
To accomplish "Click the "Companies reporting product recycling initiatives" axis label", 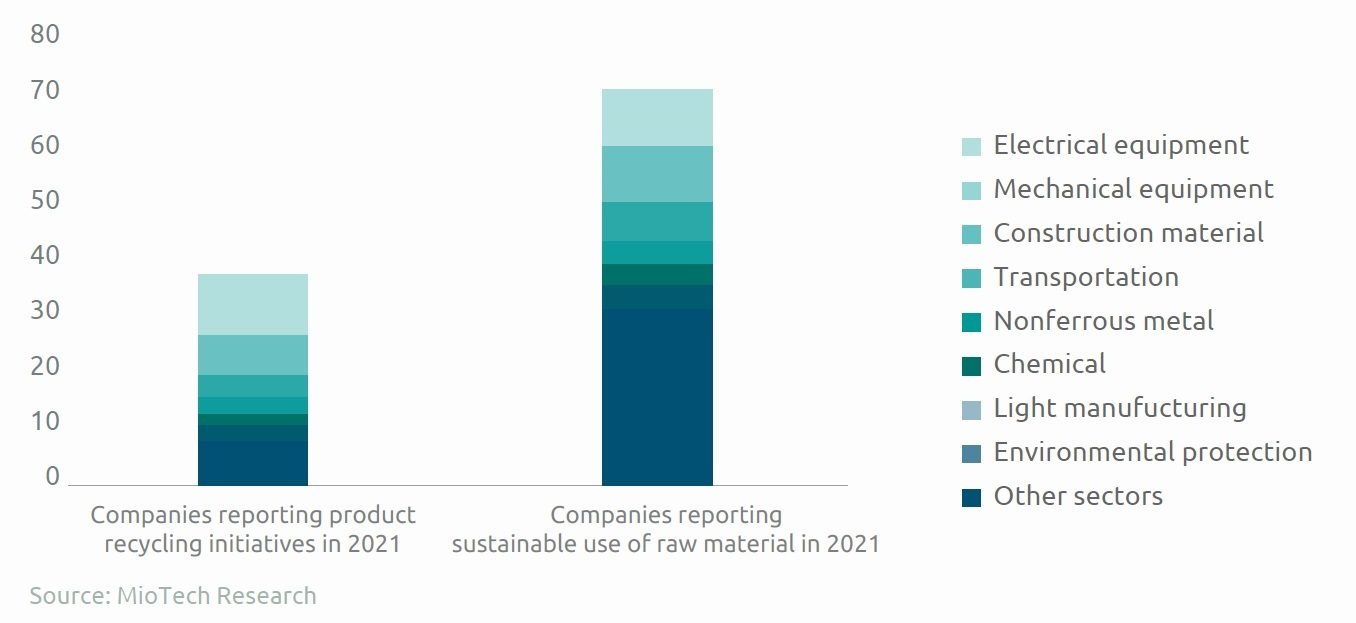I will (x=253, y=530).
